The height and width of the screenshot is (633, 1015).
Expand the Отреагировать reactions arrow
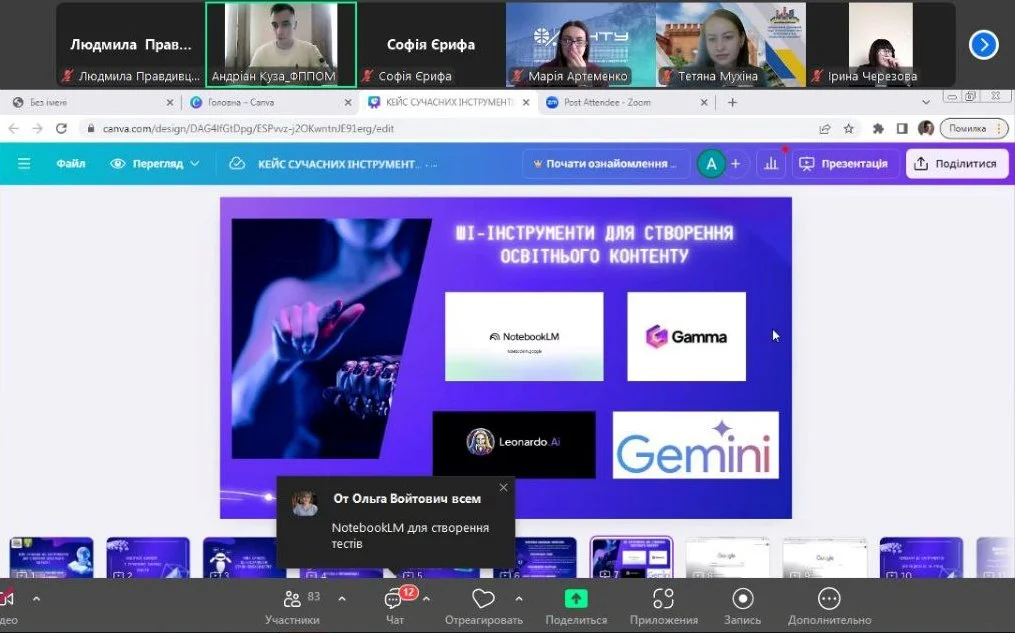(x=518, y=599)
